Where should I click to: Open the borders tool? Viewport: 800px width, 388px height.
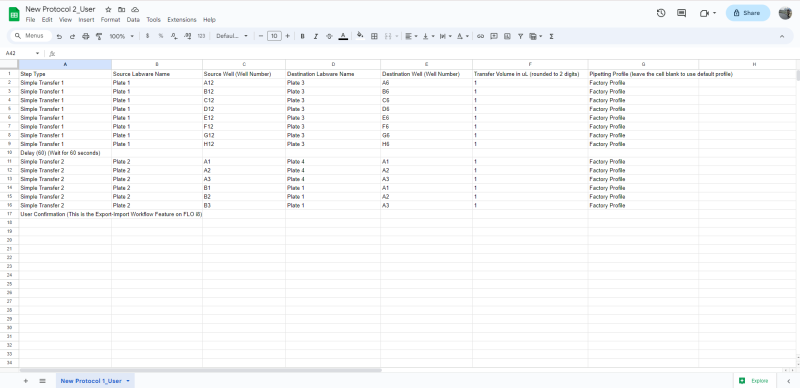[374, 36]
